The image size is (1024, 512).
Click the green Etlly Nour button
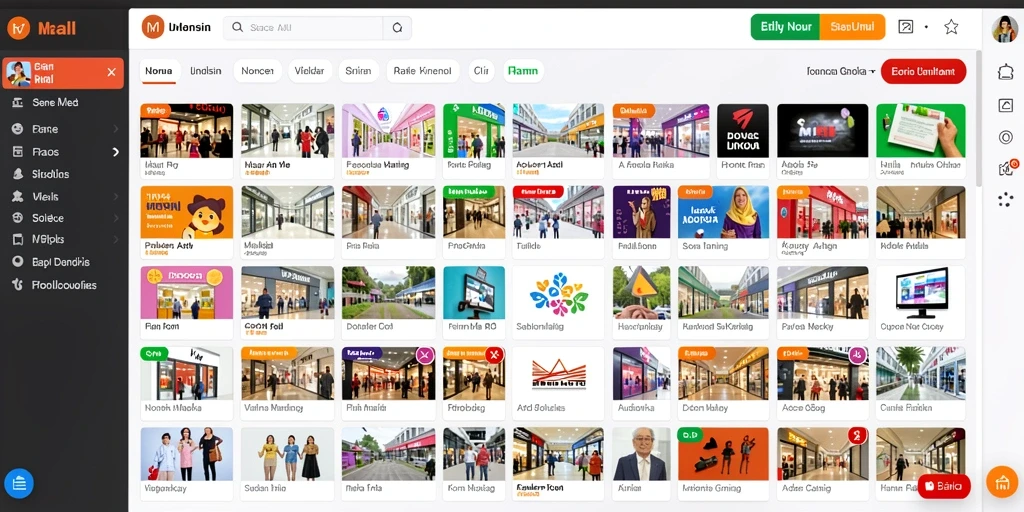pyautogui.click(x=786, y=27)
